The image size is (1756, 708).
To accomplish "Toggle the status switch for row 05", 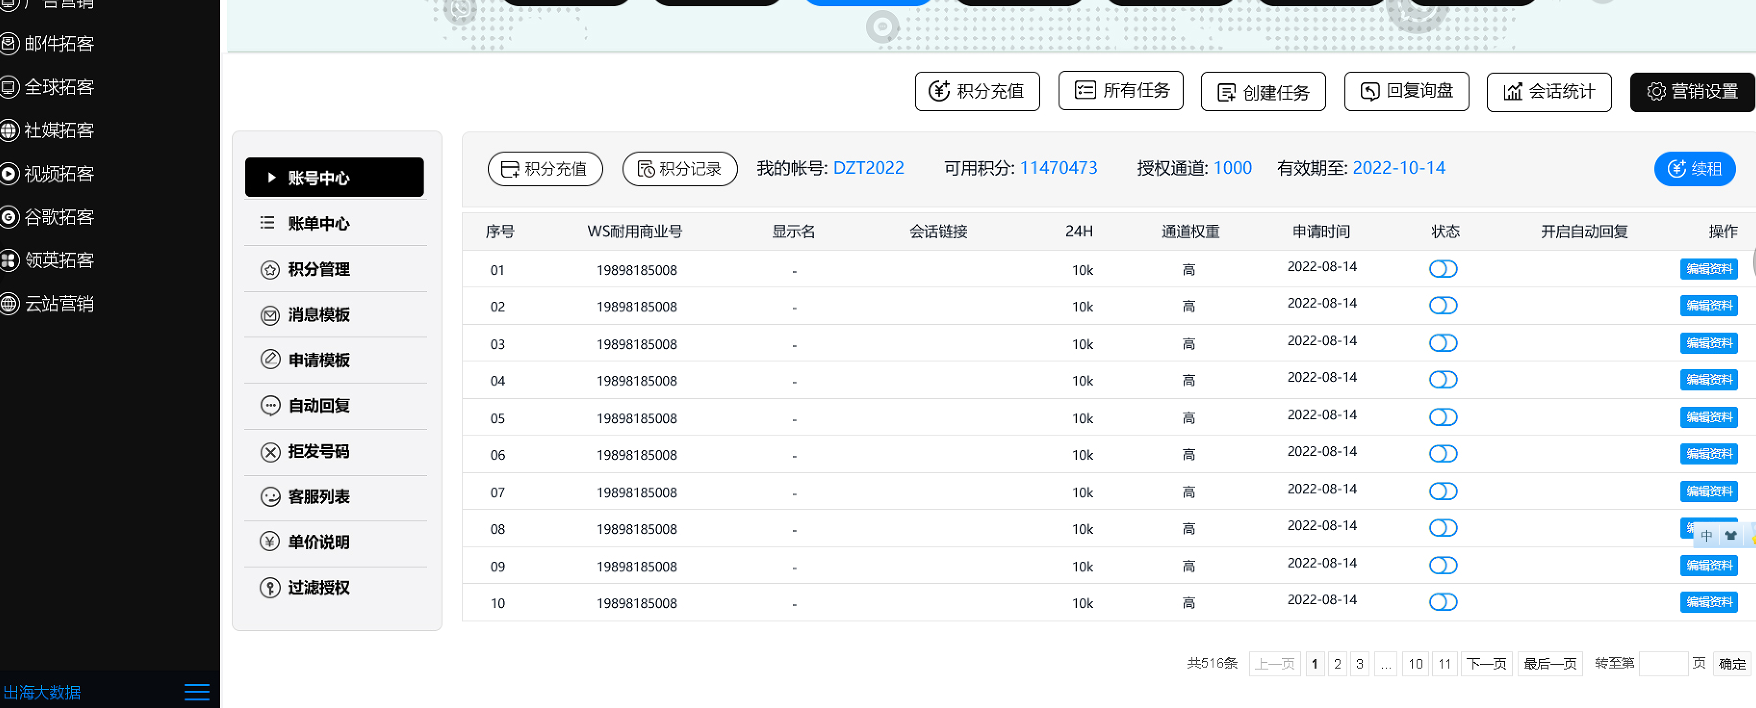I will click(1443, 417).
